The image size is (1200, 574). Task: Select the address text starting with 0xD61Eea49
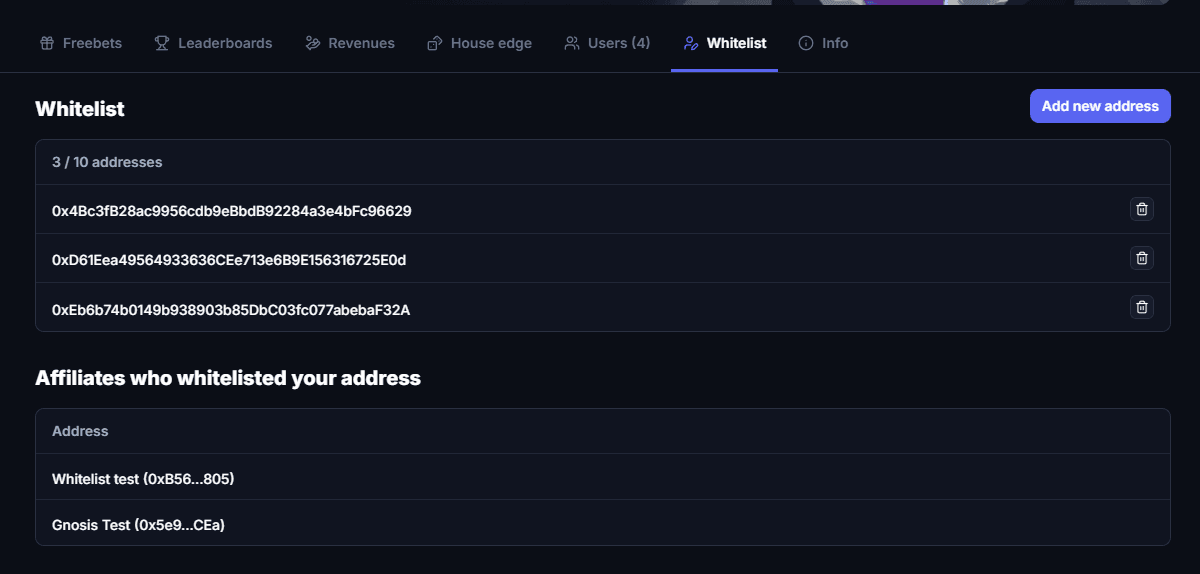point(228,260)
